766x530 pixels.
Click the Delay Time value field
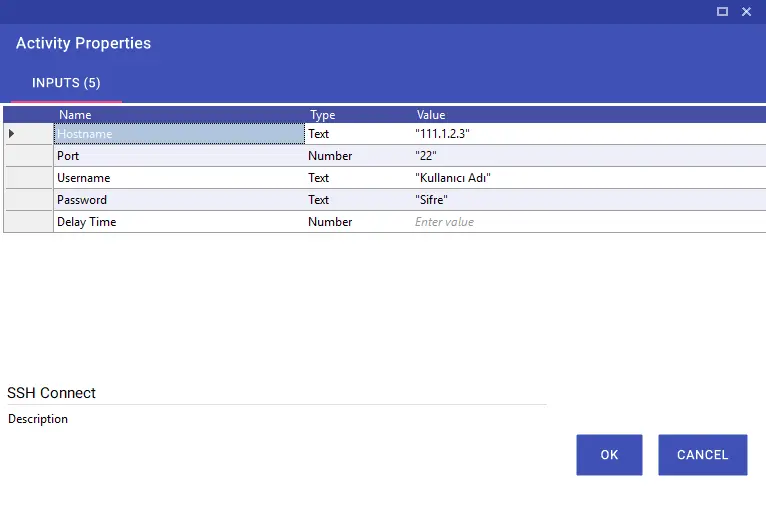(x=589, y=222)
